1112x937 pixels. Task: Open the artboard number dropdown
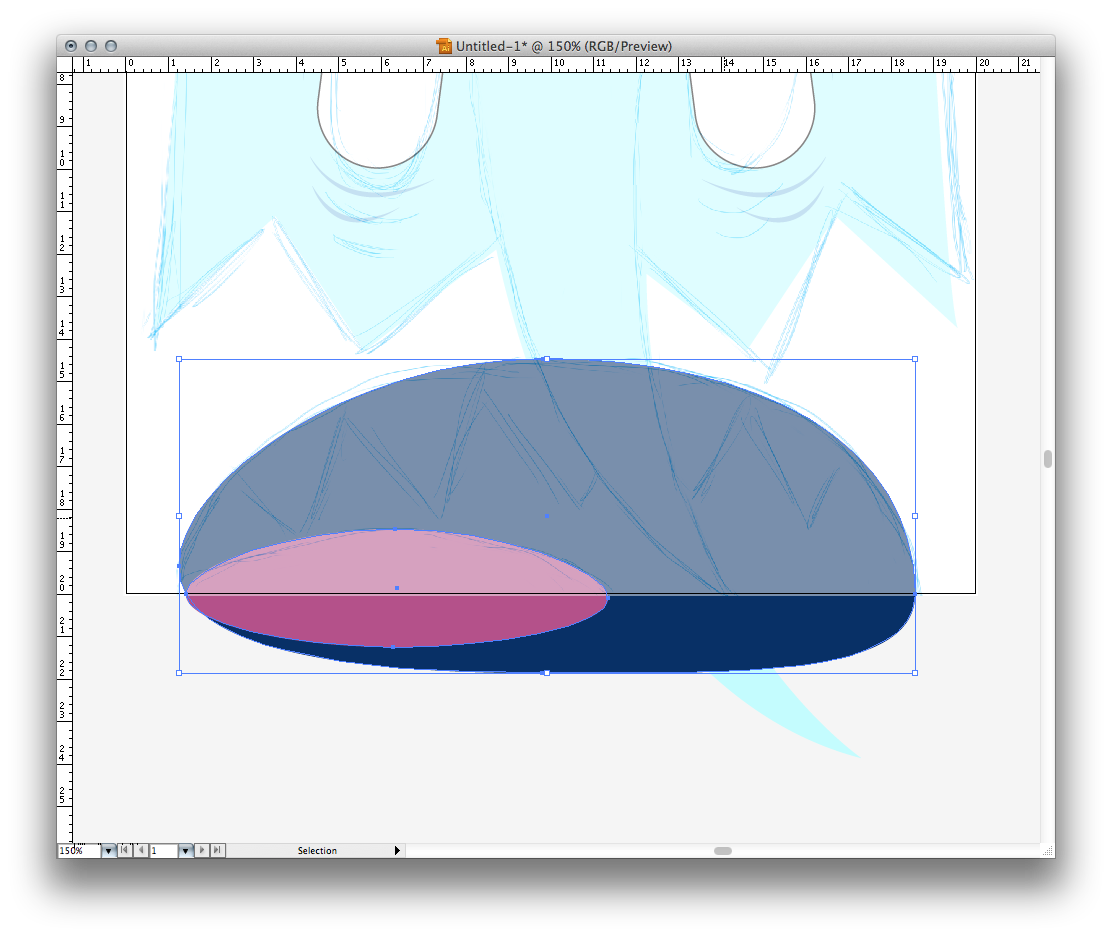(x=185, y=851)
